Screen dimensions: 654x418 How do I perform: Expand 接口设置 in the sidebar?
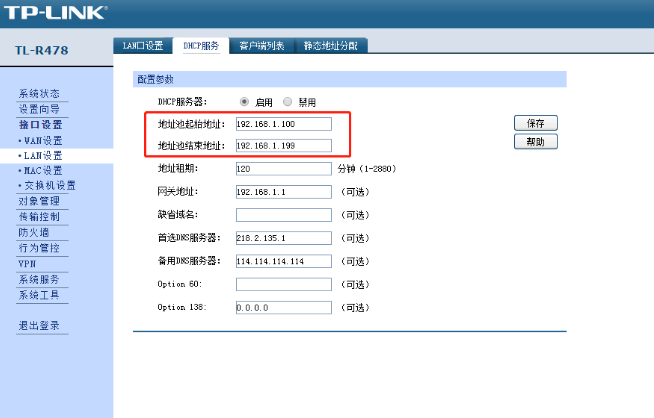pyautogui.click(x=40, y=125)
